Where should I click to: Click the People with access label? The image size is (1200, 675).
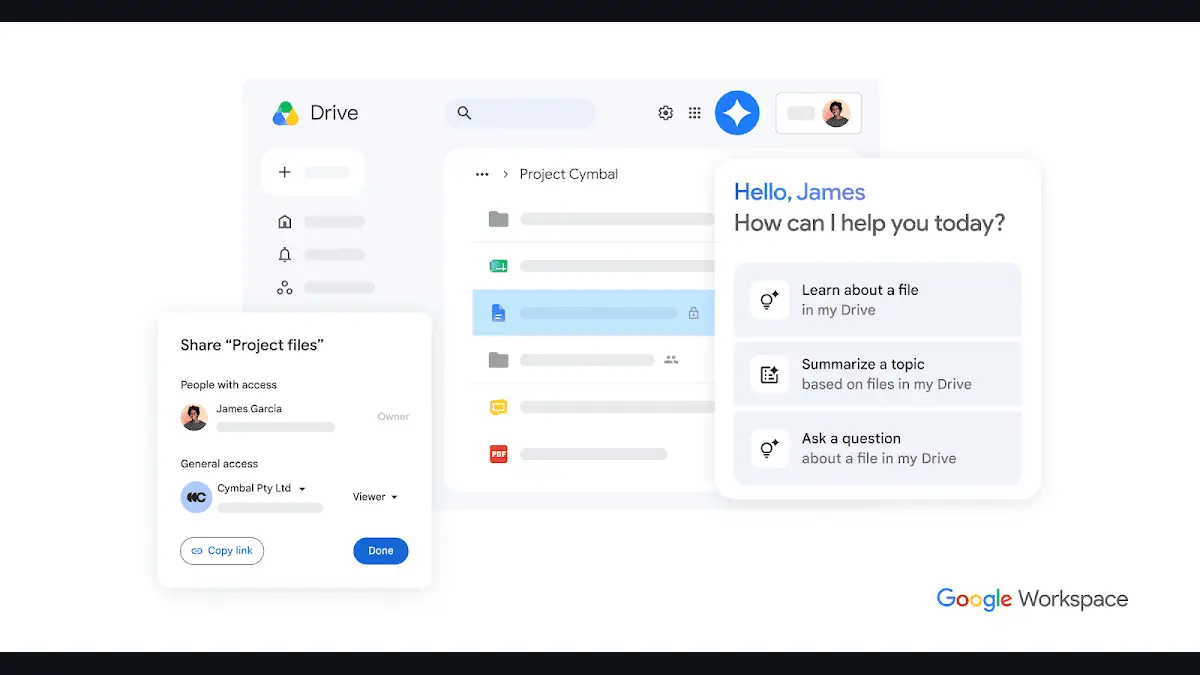click(228, 385)
